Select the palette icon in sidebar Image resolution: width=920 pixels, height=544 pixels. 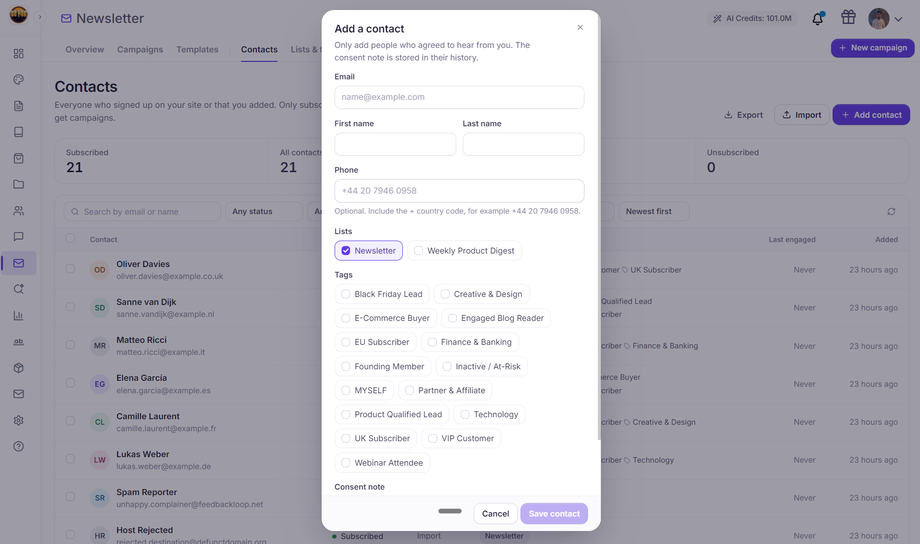(x=19, y=80)
